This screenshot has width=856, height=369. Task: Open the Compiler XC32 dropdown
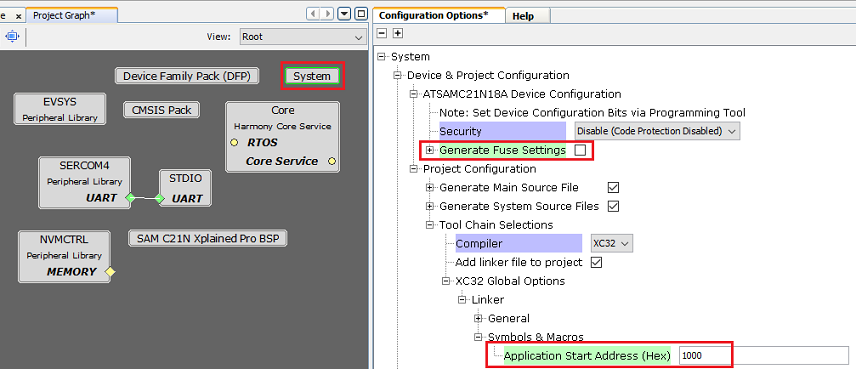612,243
